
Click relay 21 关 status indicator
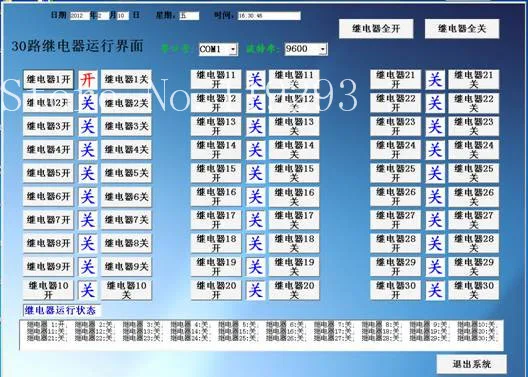[x=435, y=80]
